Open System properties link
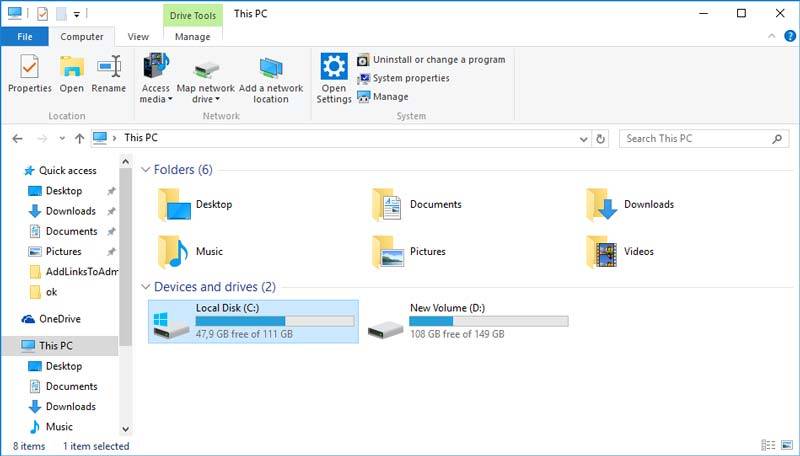 tap(404, 78)
